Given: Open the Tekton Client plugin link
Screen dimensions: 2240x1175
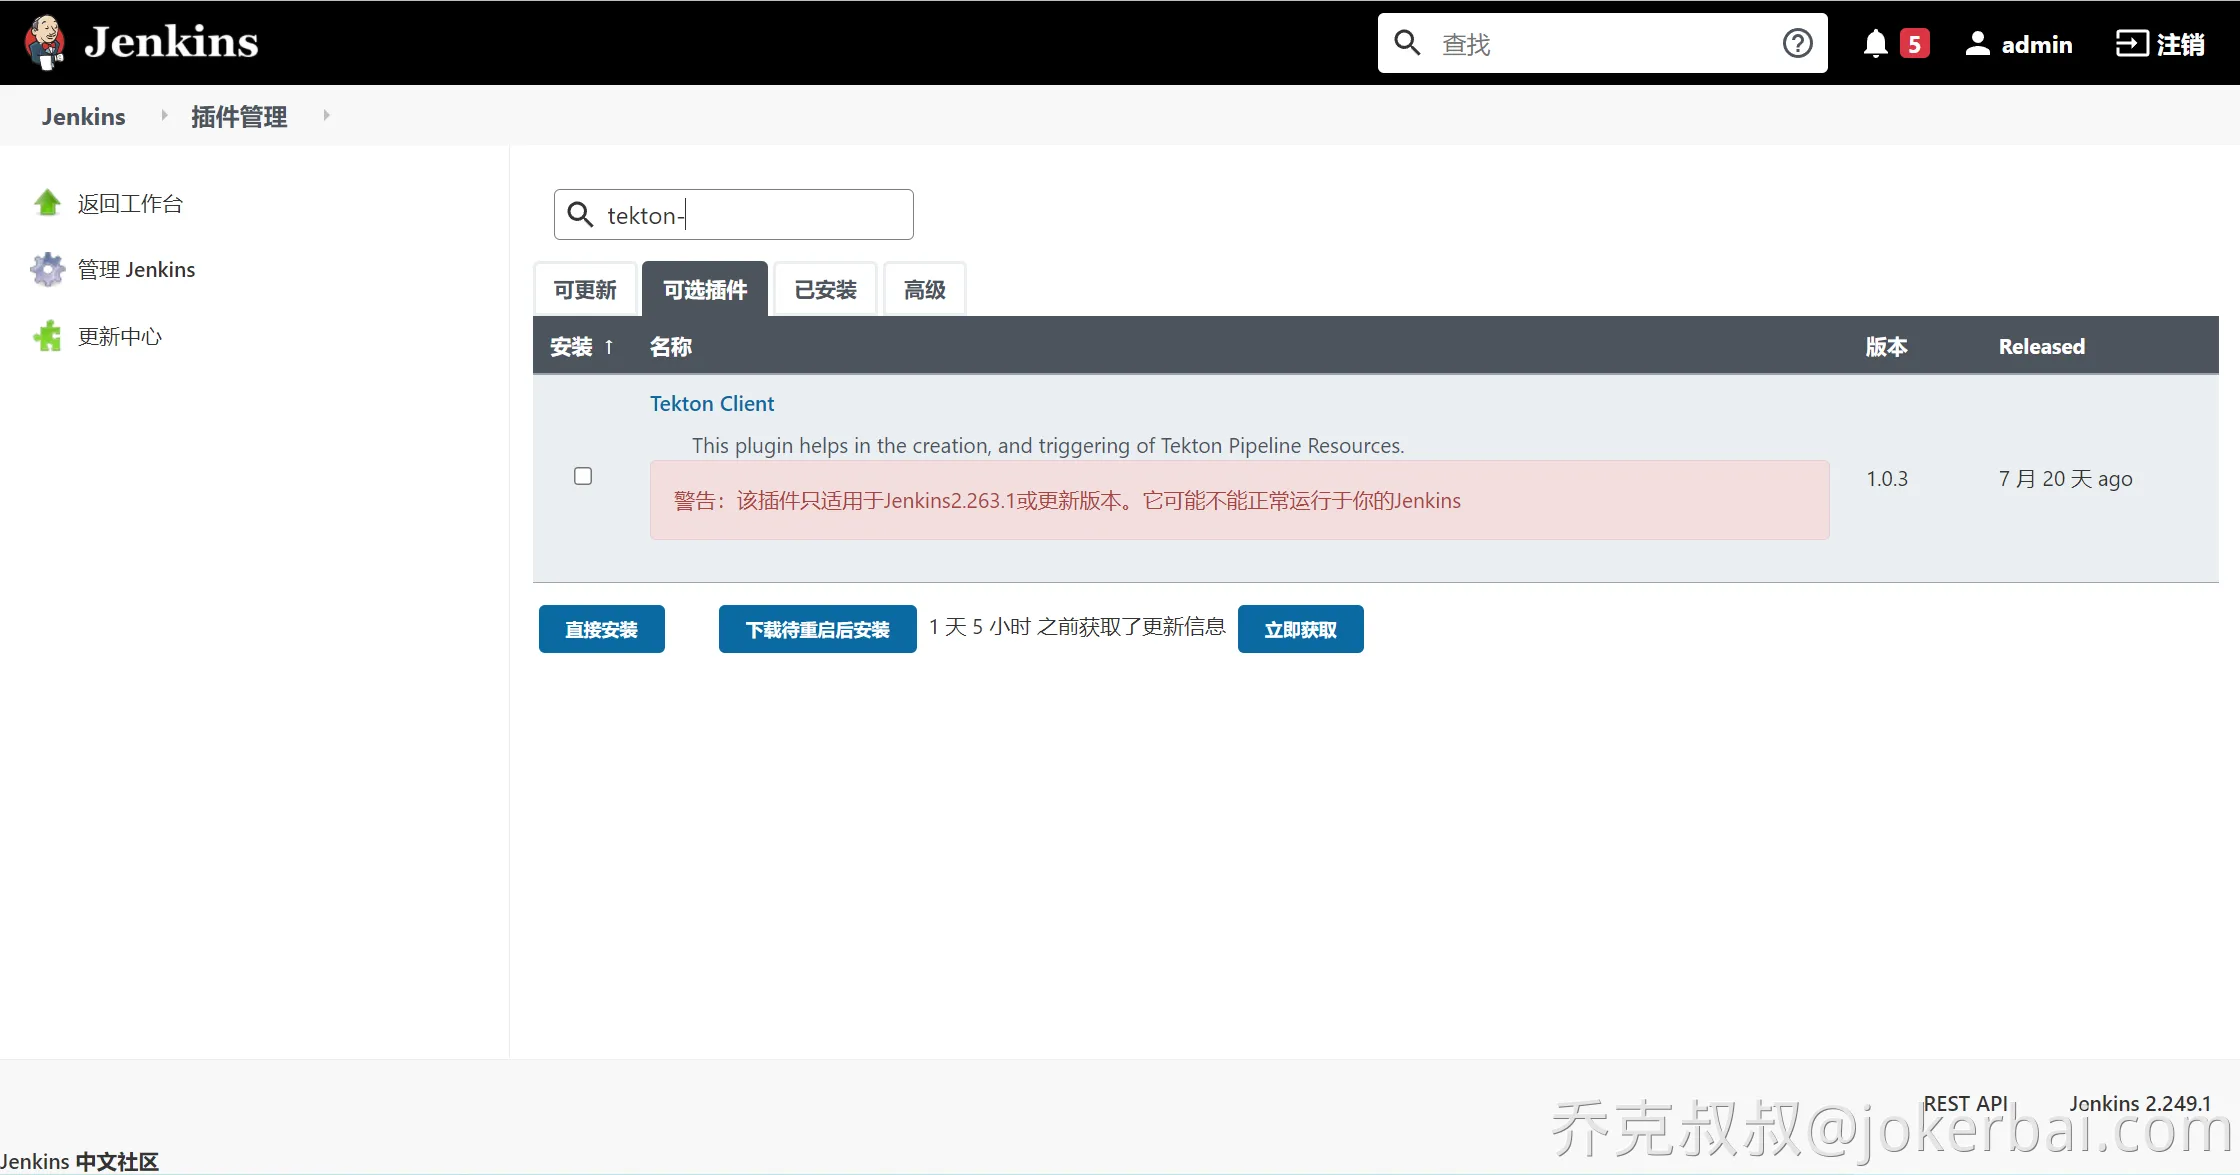Looking at the screenshot, I should point(712,404).
